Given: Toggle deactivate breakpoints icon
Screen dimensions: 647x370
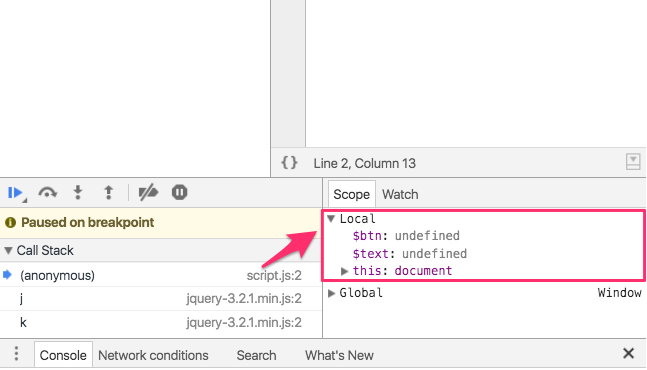Looking at the screenshot, I should coord(148,193).
